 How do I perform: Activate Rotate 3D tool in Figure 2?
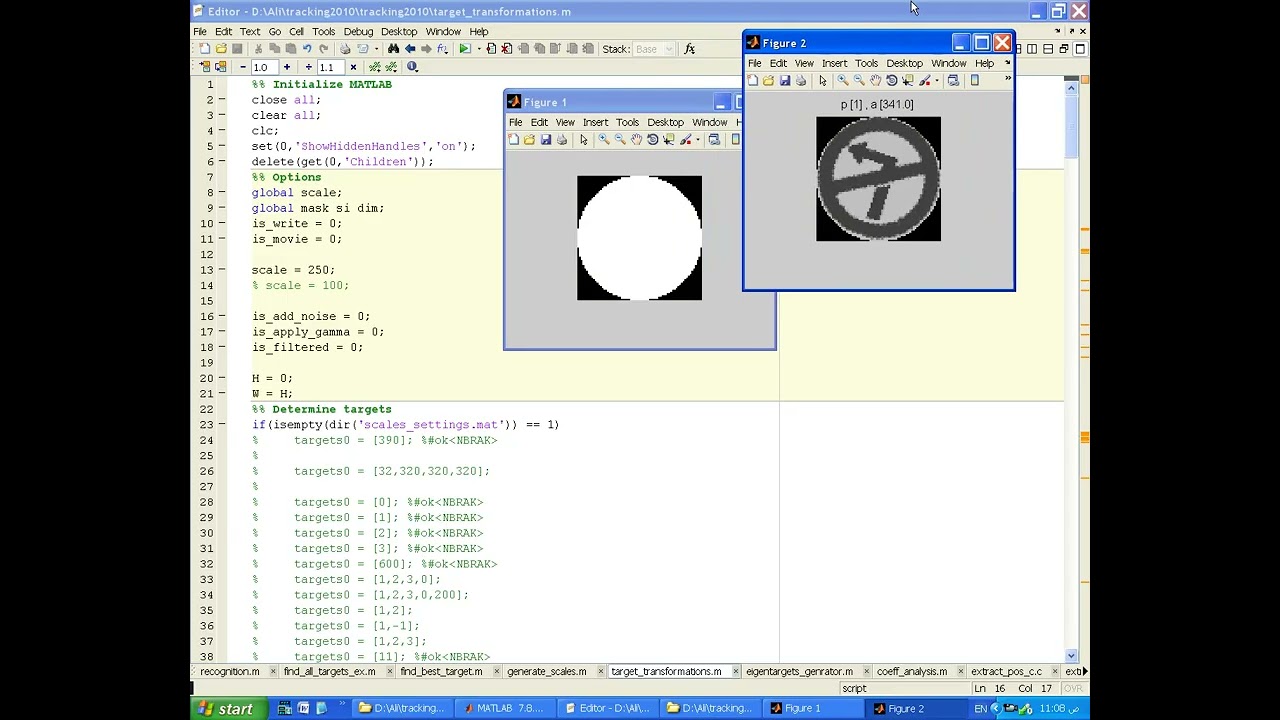(x=891, y=81)
